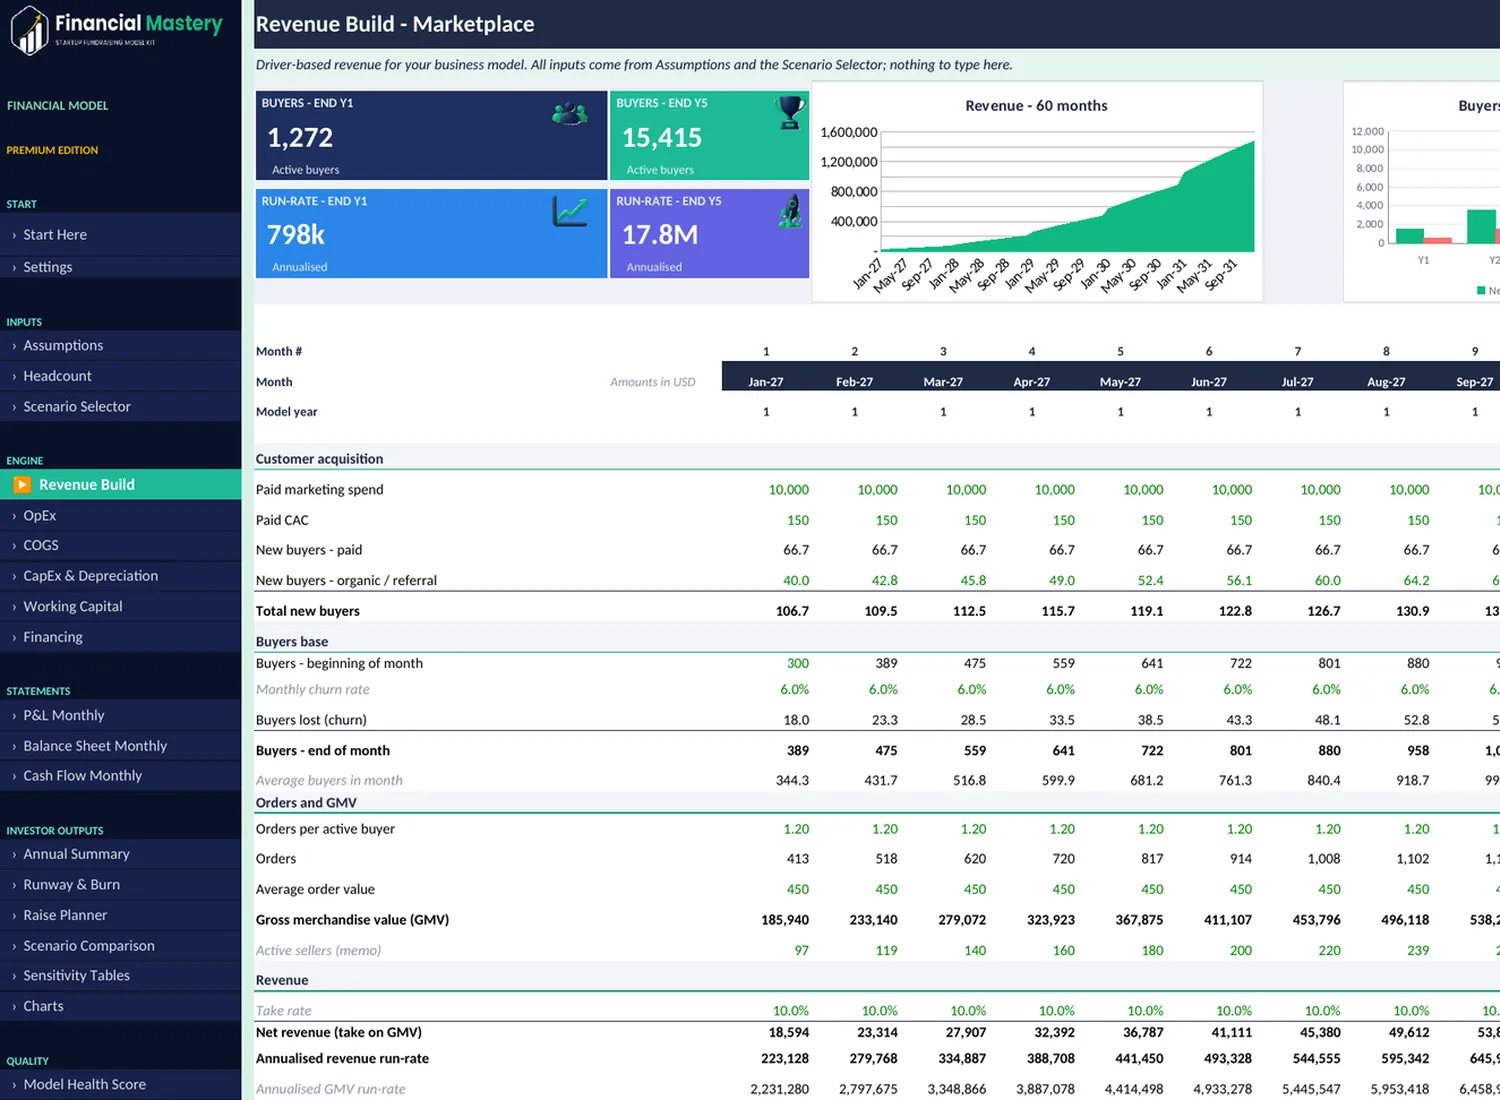Select the Buyers - End Y5 value 15,415
Screen dimensions: 1500x1100
(x=662, y=138)
